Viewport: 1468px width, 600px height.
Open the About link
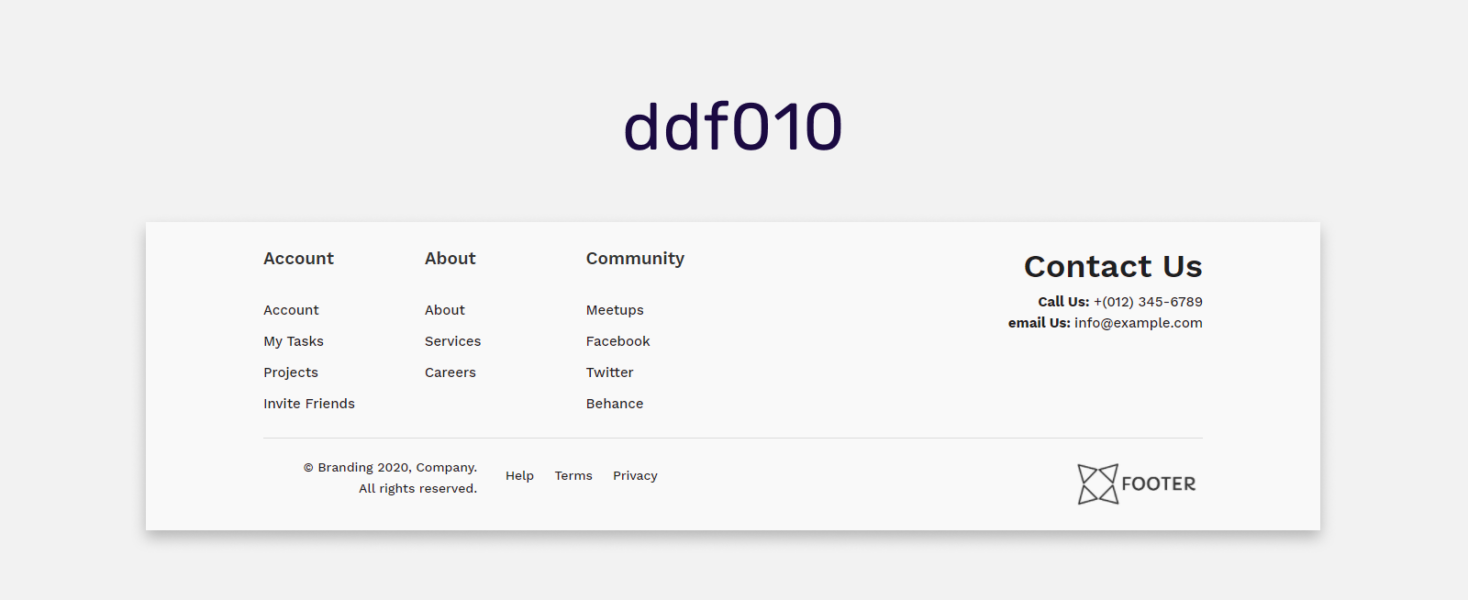point(444,310)
